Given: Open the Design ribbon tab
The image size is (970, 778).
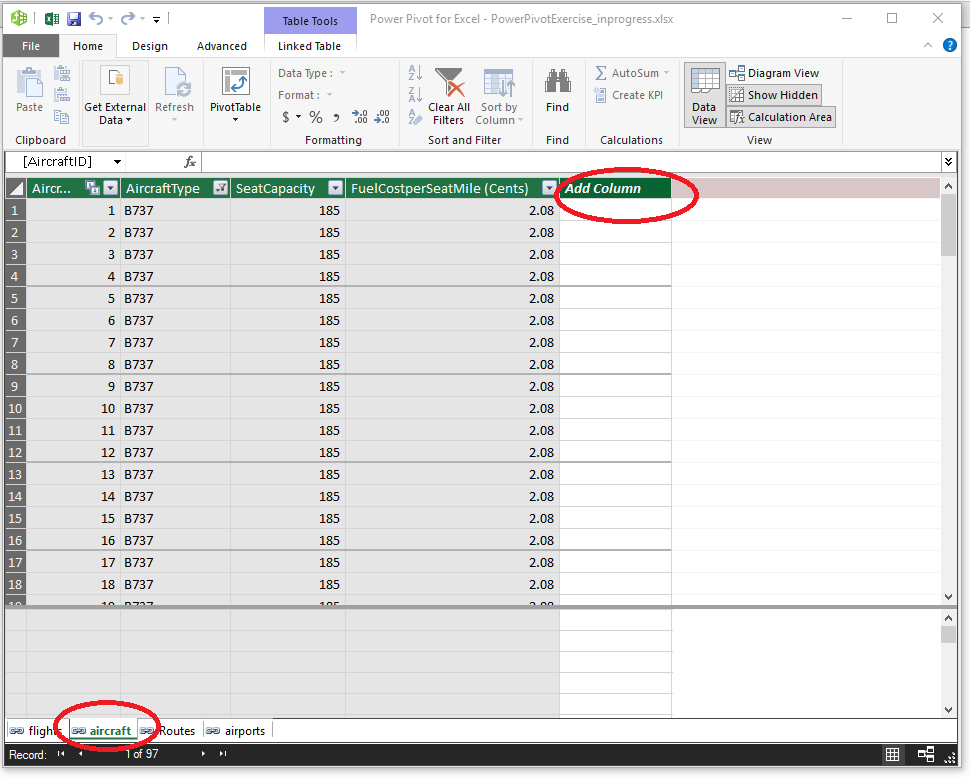Looking at the screenshot, I should coord(150,46).
